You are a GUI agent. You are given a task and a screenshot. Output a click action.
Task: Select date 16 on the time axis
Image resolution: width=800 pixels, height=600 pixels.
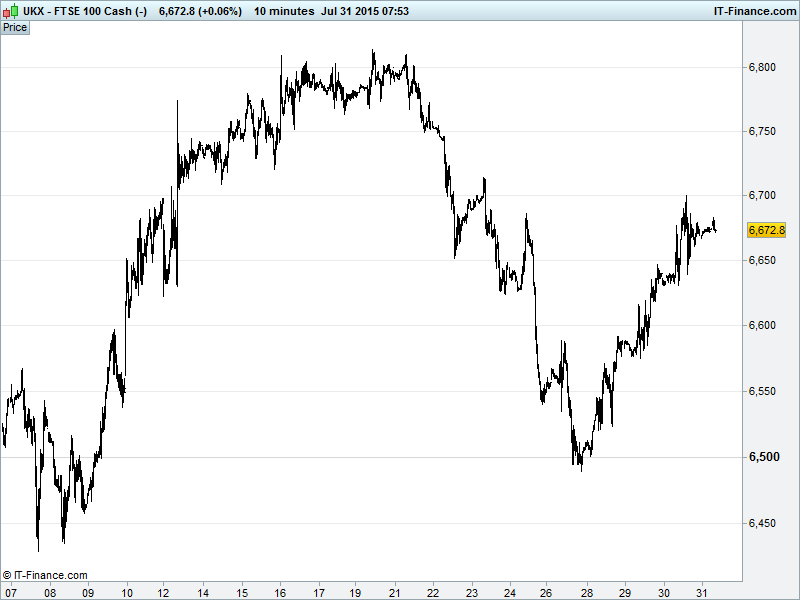tap(280, 591)
